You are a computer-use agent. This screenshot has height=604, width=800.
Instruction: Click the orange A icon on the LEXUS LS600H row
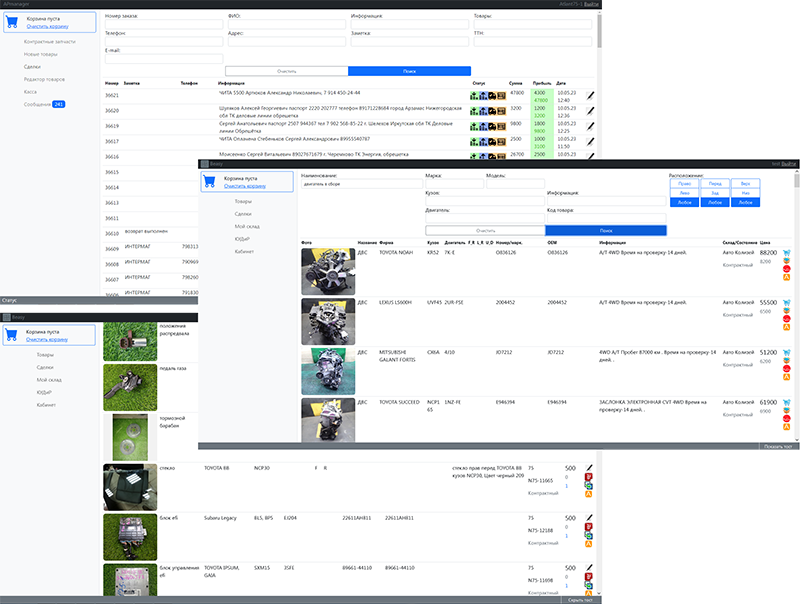(787, 326)
